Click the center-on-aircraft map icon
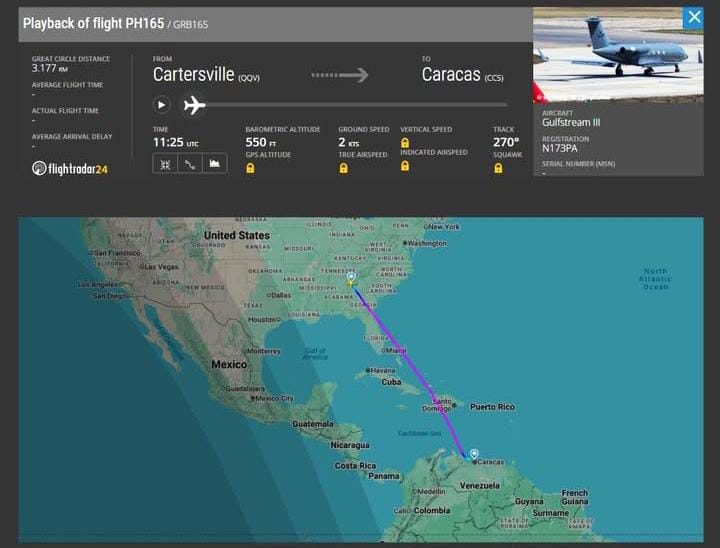 pos(165,164)
